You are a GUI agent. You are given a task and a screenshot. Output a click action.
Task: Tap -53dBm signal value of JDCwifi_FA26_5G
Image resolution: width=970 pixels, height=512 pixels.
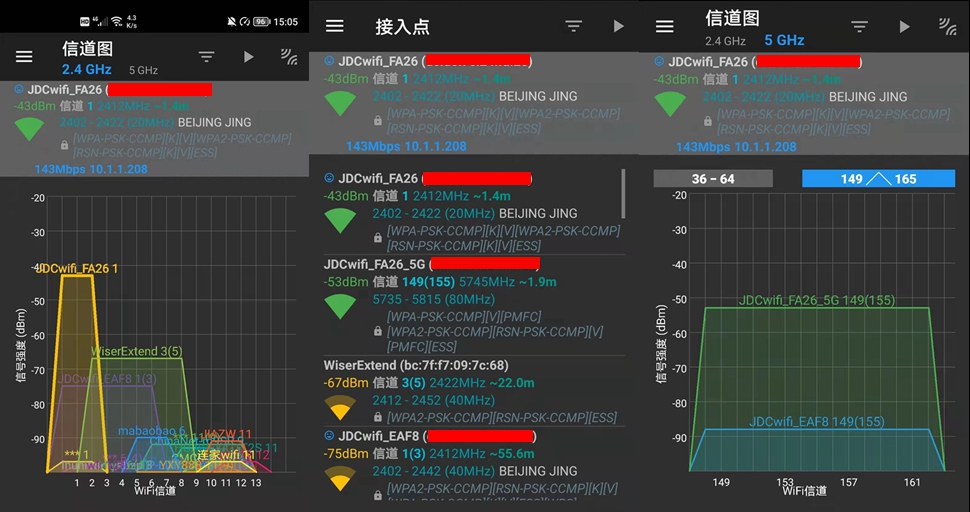[346, 282]
